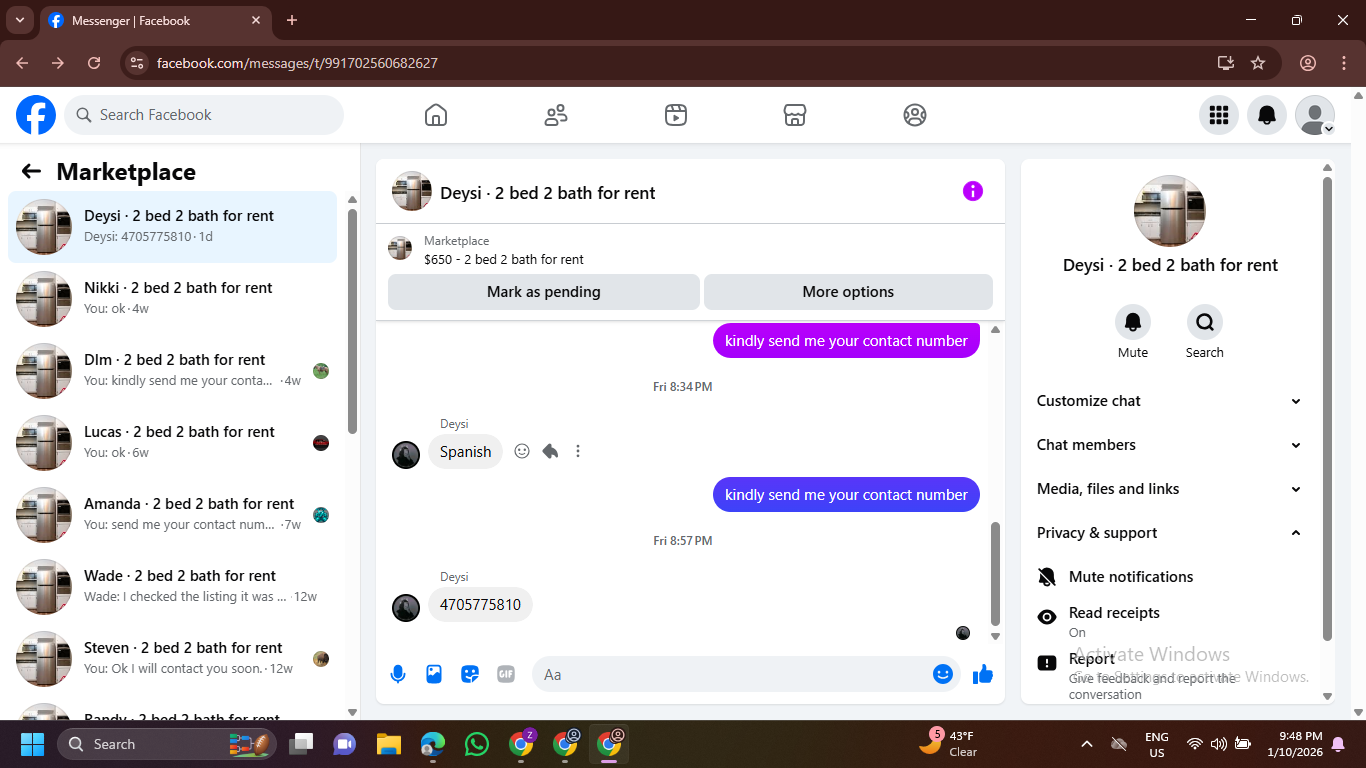The width and height of the screenshot is (1366, 768).
Task: Go to Facebook home via logo
Action: [36, 115]
